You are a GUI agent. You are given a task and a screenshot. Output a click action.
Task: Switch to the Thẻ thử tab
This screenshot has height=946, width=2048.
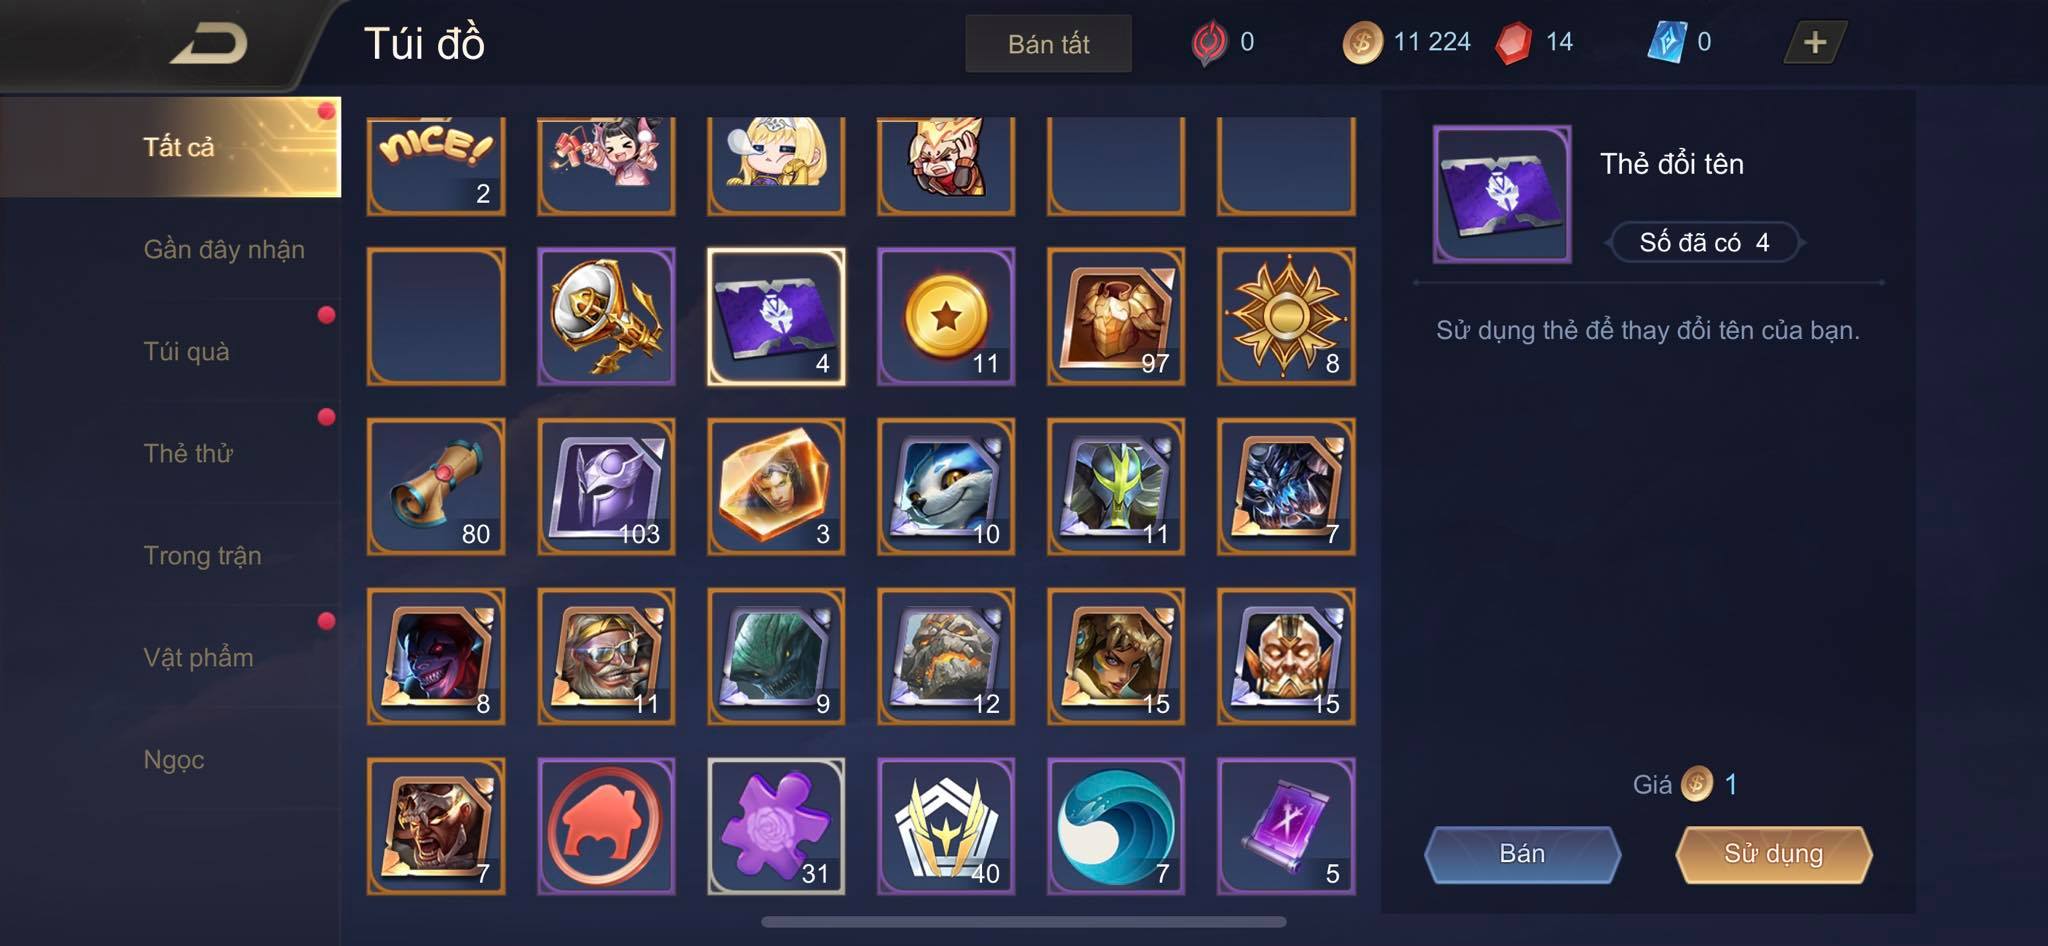[x=188, y=453]
